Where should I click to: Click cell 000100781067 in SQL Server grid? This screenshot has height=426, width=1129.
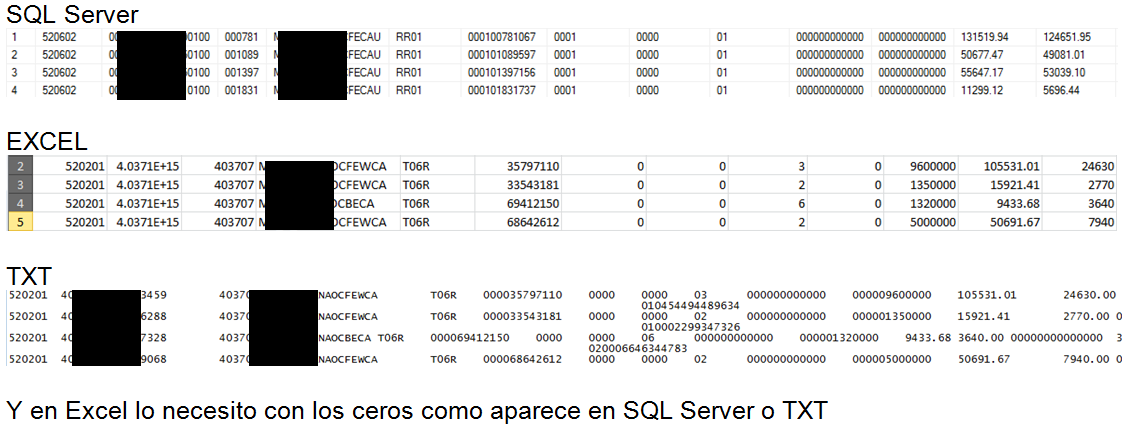[502, 37]
